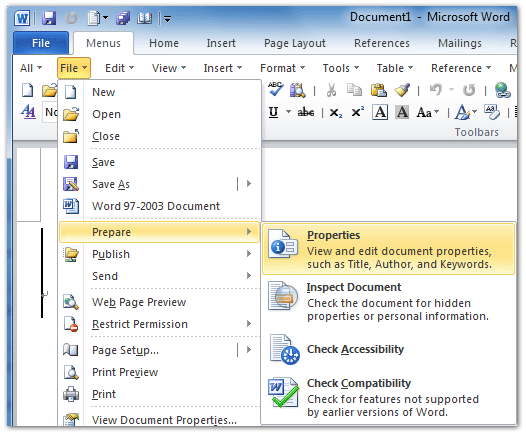Open the View classic menu
Viewport: 526px width, 434px height.
169,68
